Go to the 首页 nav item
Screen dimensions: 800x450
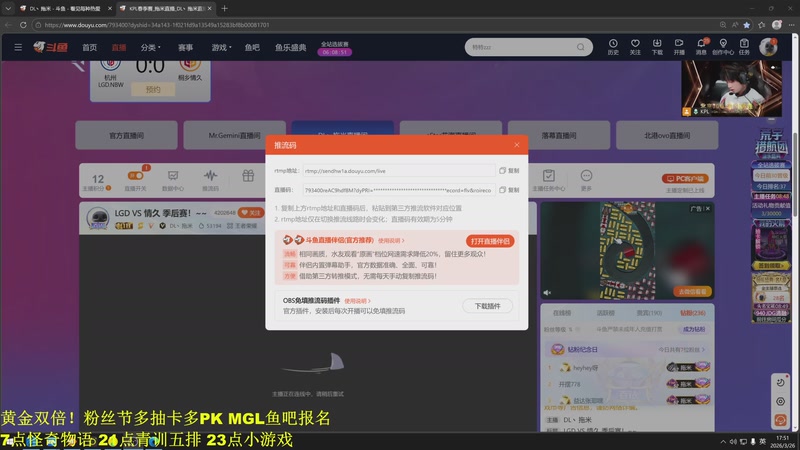pyautogui.click(x=89, y=47)
